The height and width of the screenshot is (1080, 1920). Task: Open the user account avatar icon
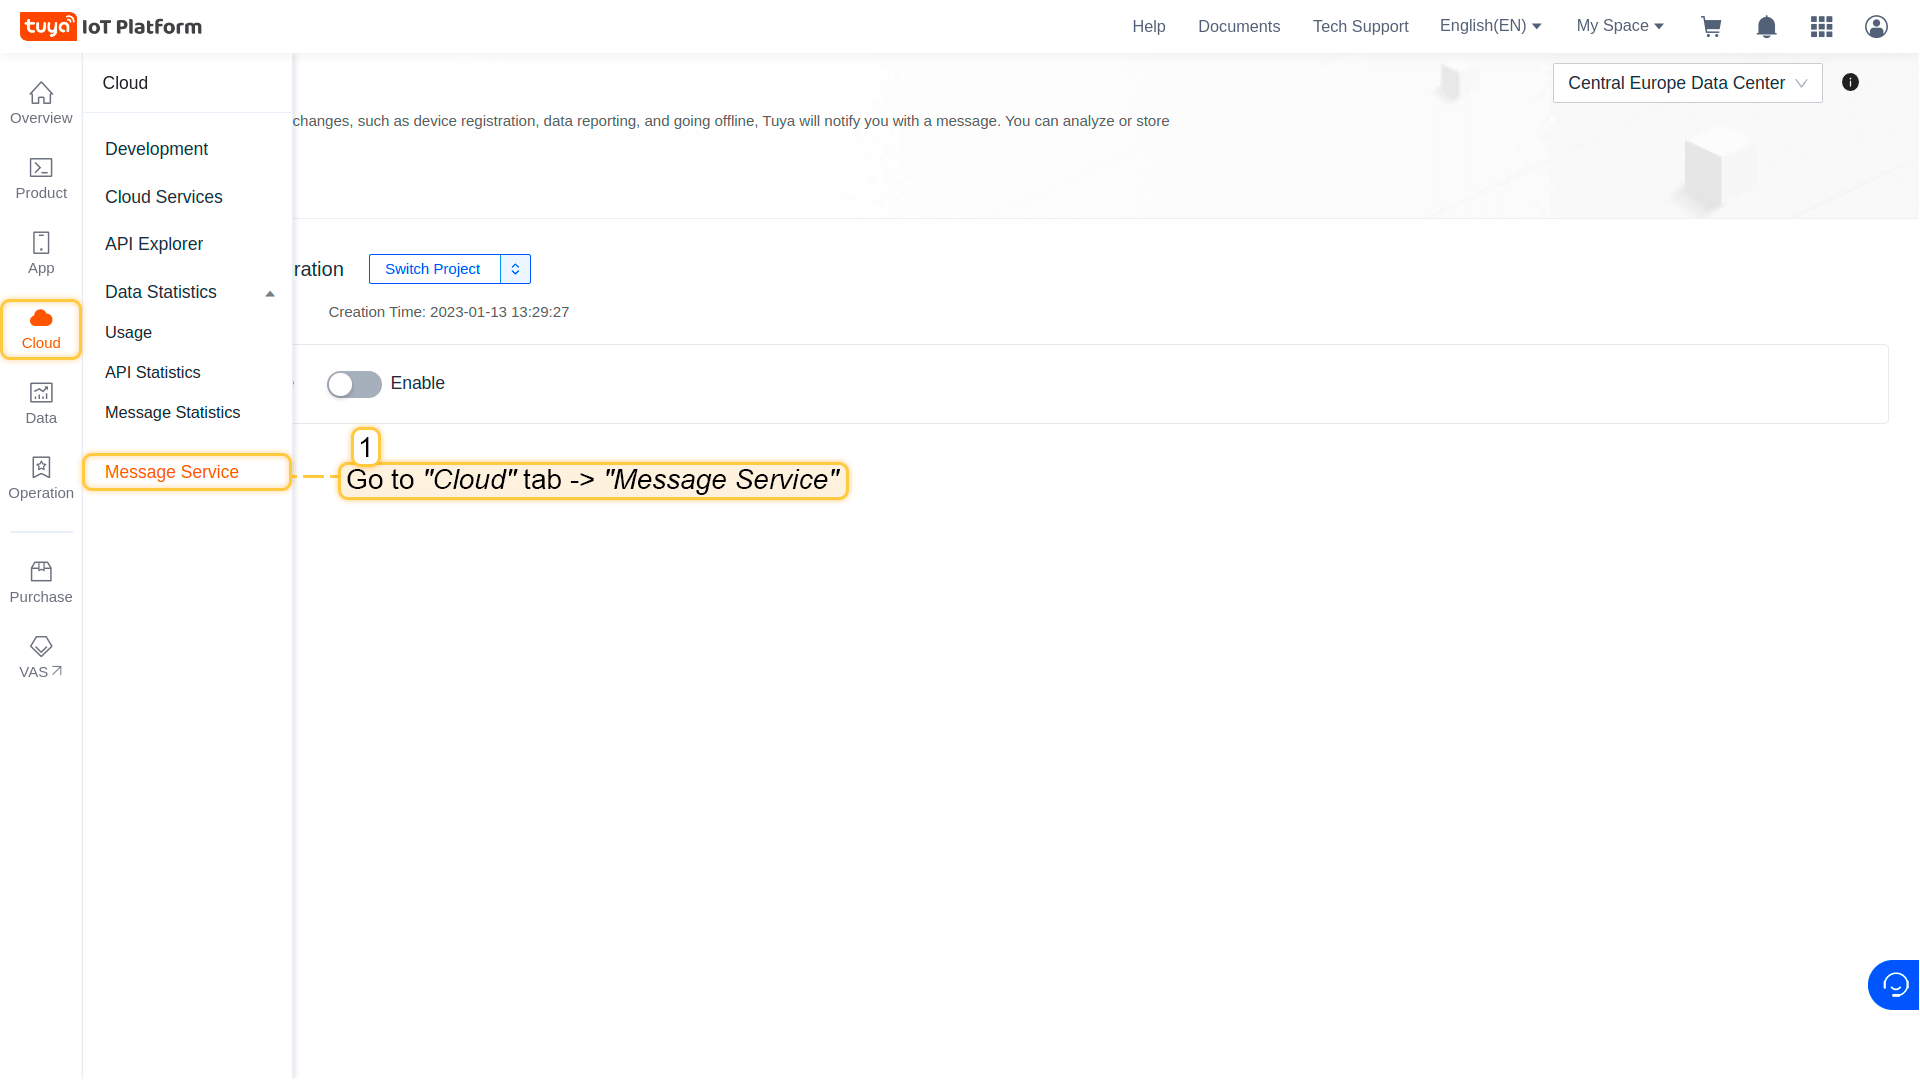pyautogui.click(x=1876, y=27)
